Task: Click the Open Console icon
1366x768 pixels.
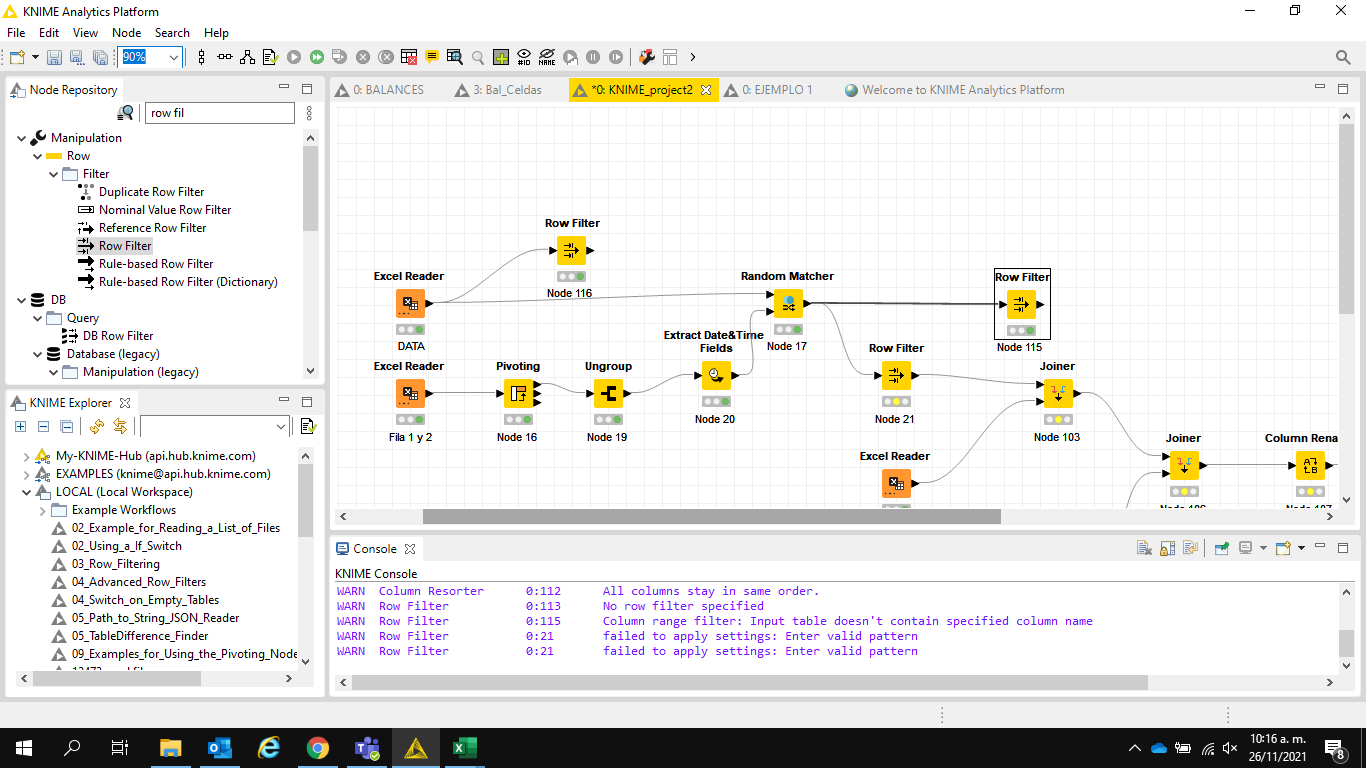Action: pyautogui.click(x=1283, y=548)
